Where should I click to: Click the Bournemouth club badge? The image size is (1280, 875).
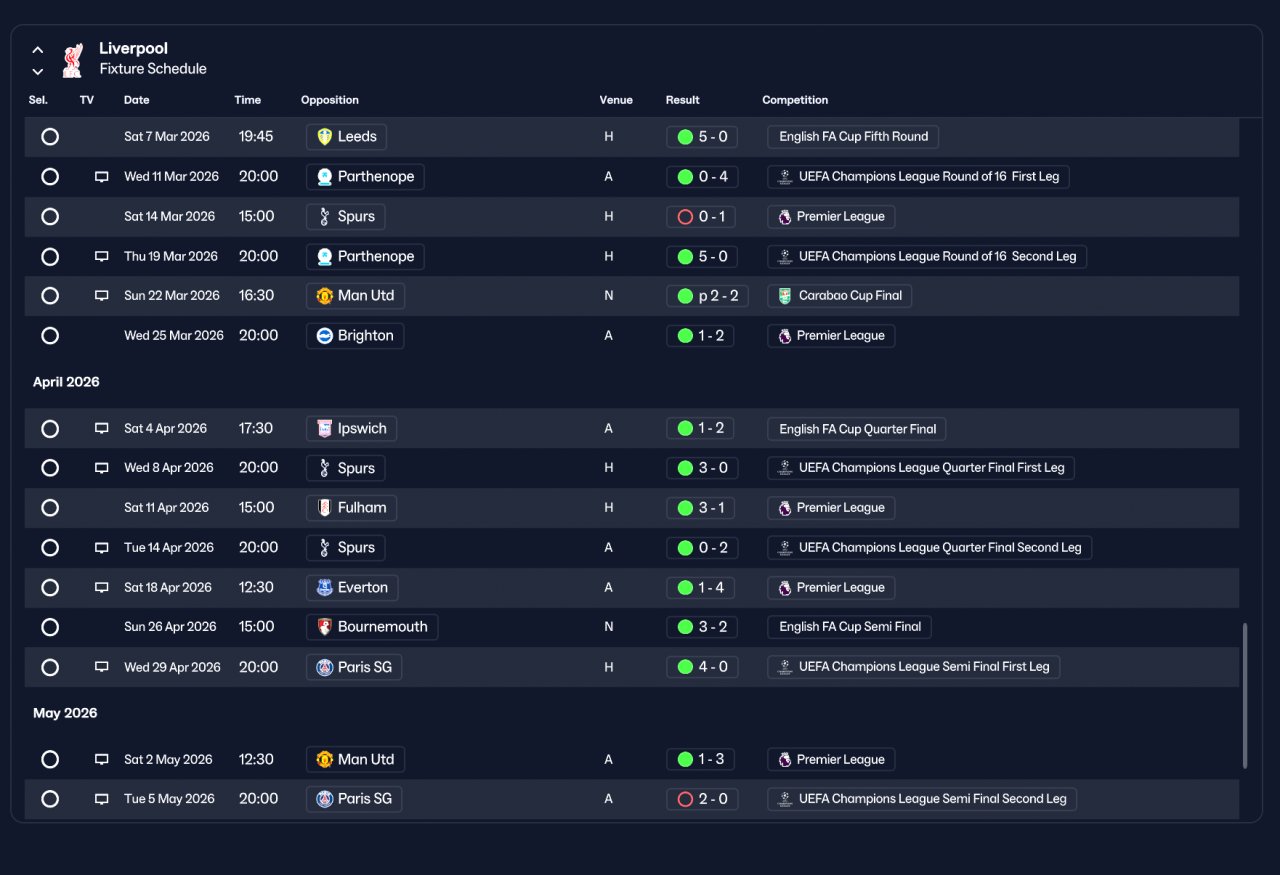(x=324, y=627)
